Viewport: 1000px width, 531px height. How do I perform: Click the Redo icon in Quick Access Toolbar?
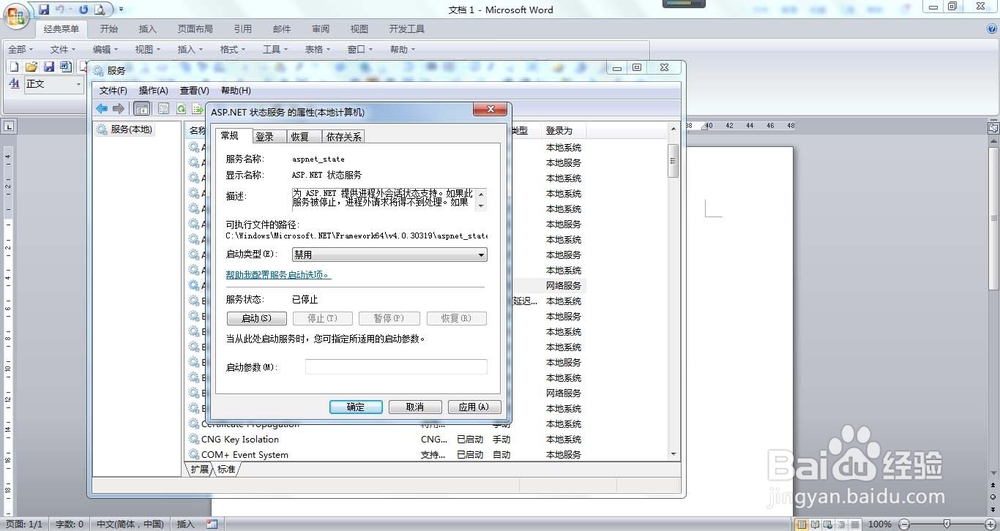tap(84, 10)
